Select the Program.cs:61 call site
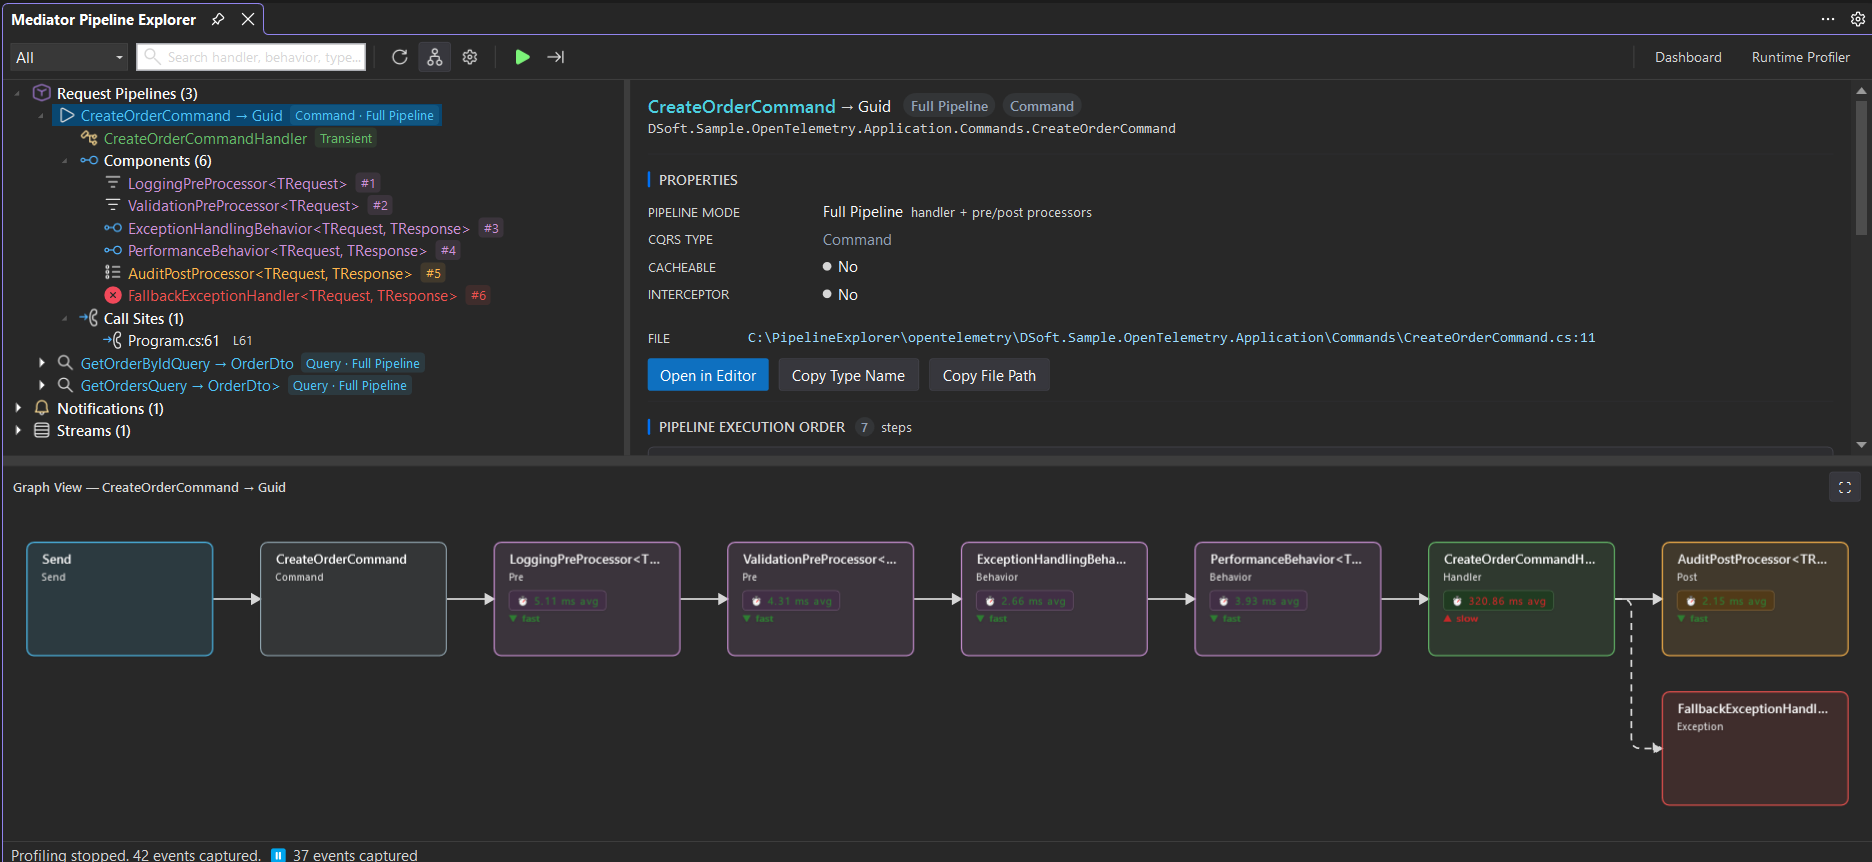Viewport: 1872px width, 862px height. click(173, 340)
